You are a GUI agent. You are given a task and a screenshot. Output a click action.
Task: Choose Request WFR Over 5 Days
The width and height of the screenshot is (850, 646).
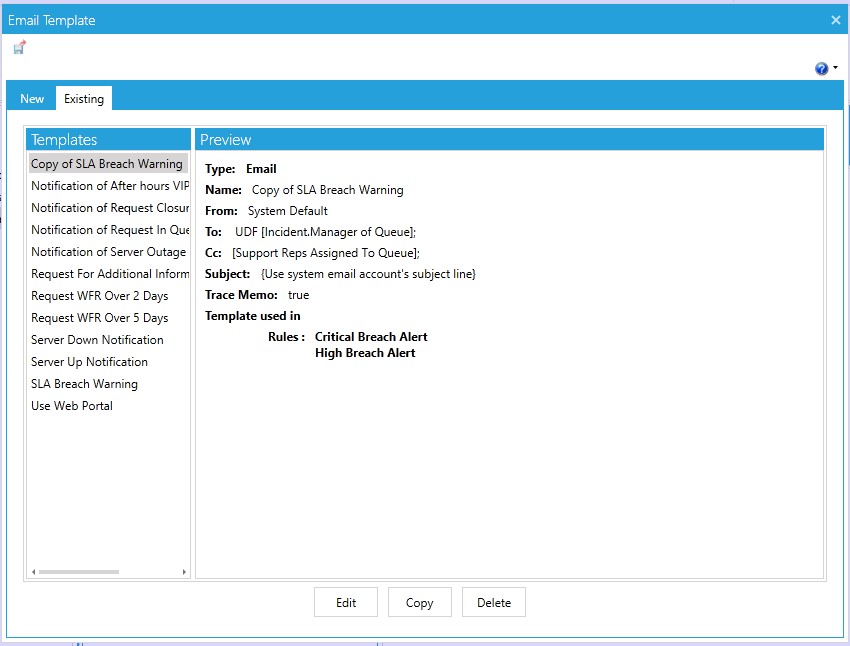pyautogui.click(x=100, y=318)
